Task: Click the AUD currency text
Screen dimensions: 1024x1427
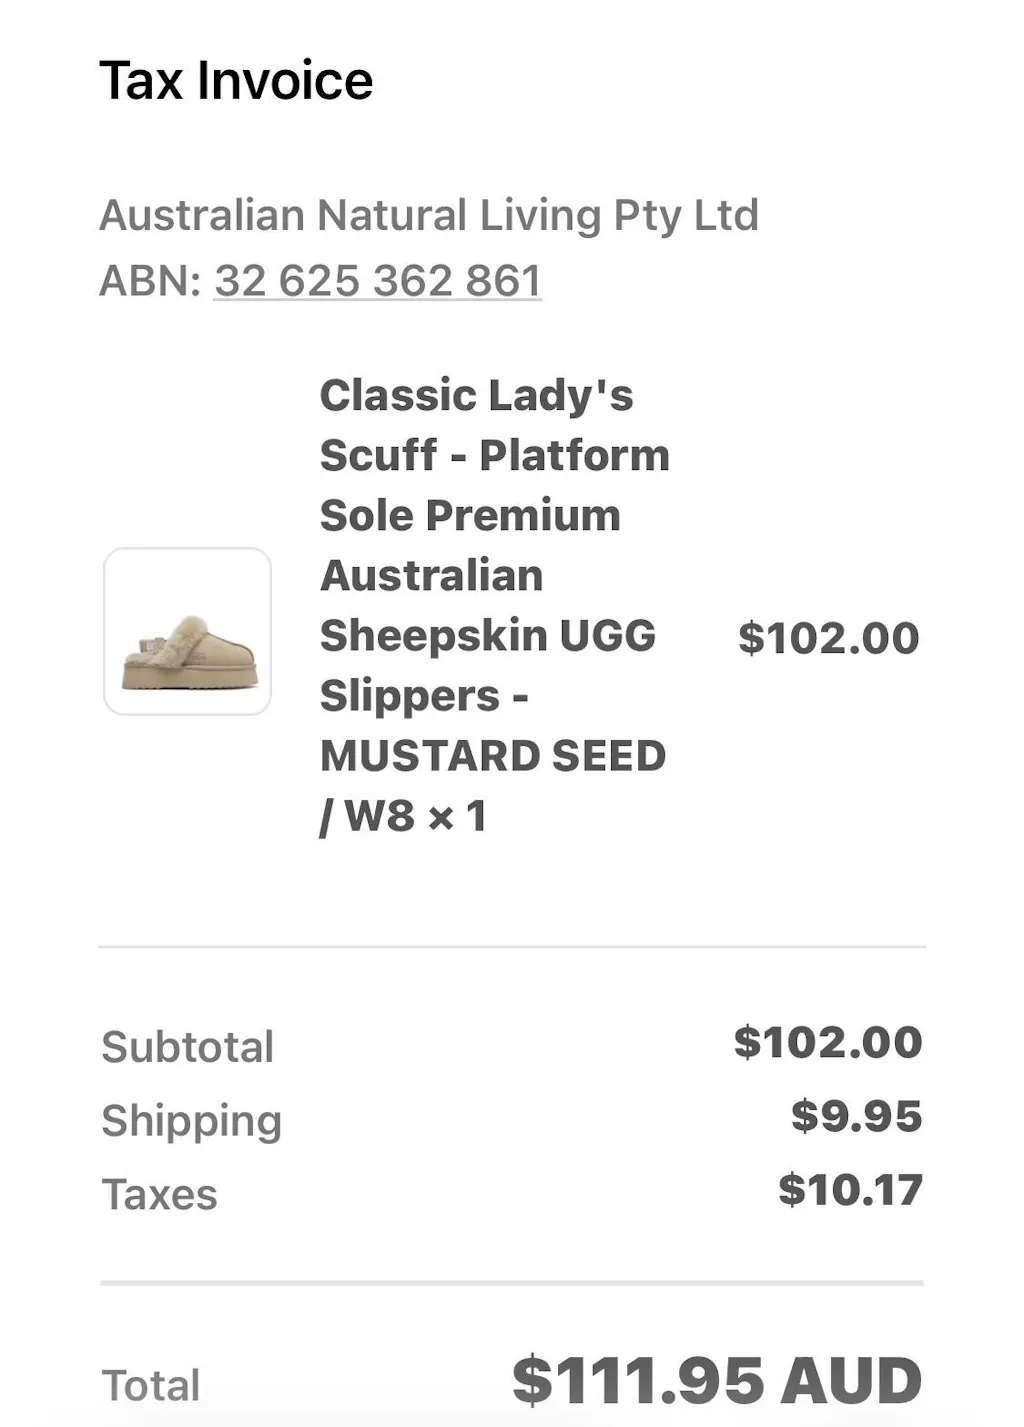Action: coord(851,1381)
